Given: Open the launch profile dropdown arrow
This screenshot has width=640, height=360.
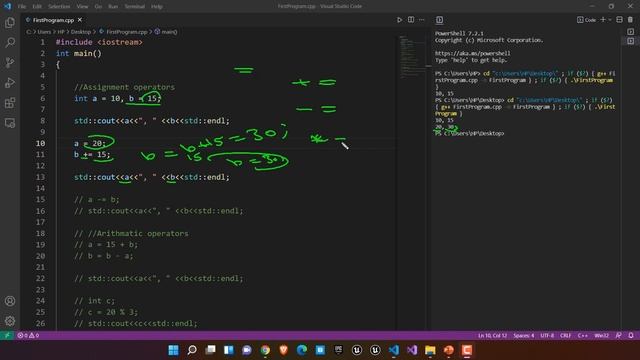Looking at the screenshot, I should pyautogui.click(x=610, y=20).
